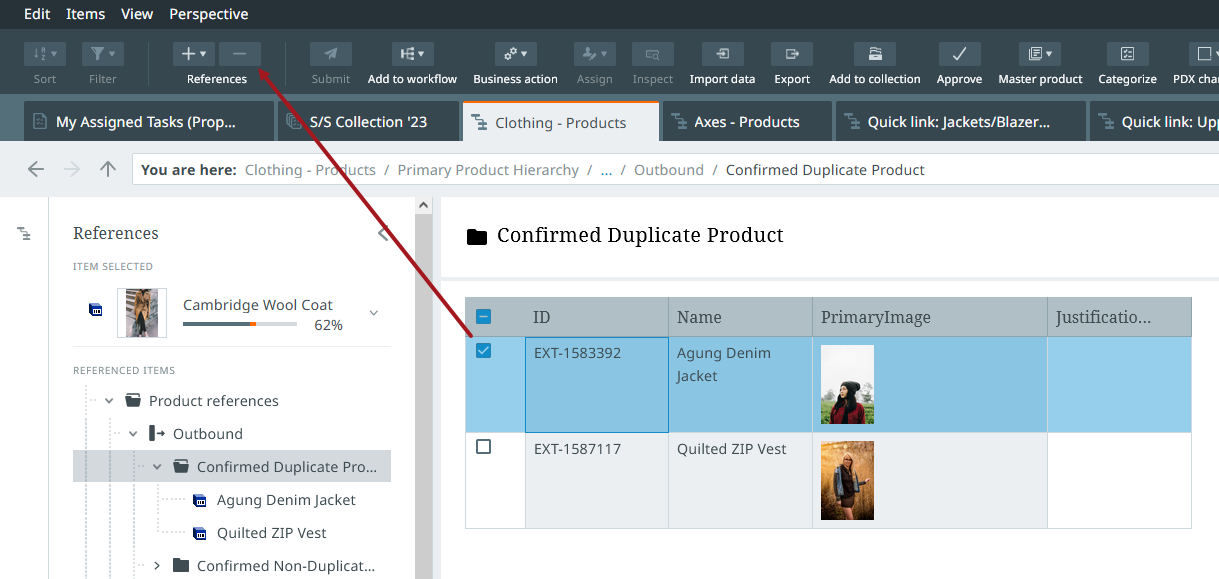Image resolution: width=1219 pixels, height=579 pixels.
Task: Click the Quilted ZIP Vest primary image thumbnail
Action: point(847,481)
